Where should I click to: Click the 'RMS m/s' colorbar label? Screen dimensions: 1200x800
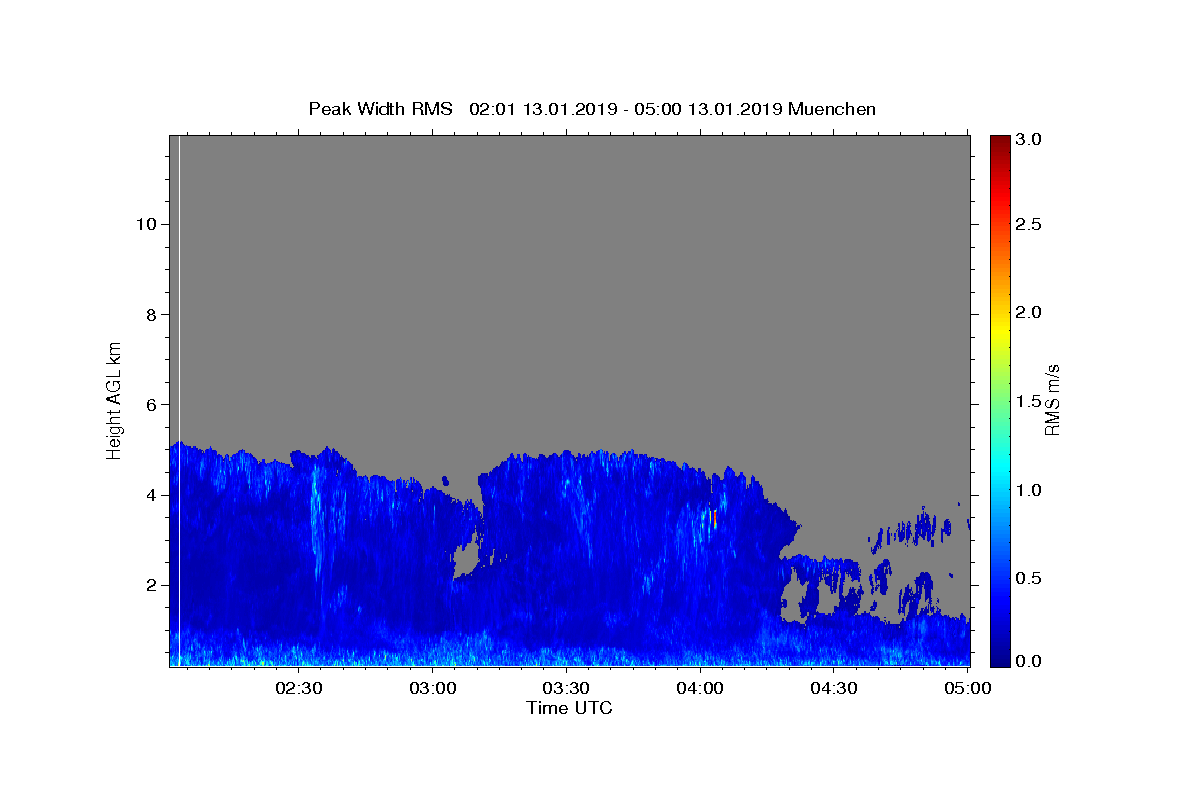point(1052,400)
